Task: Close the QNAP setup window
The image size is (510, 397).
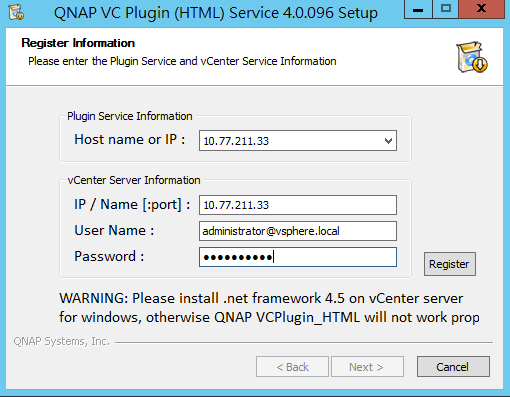Action: point(481,9)
